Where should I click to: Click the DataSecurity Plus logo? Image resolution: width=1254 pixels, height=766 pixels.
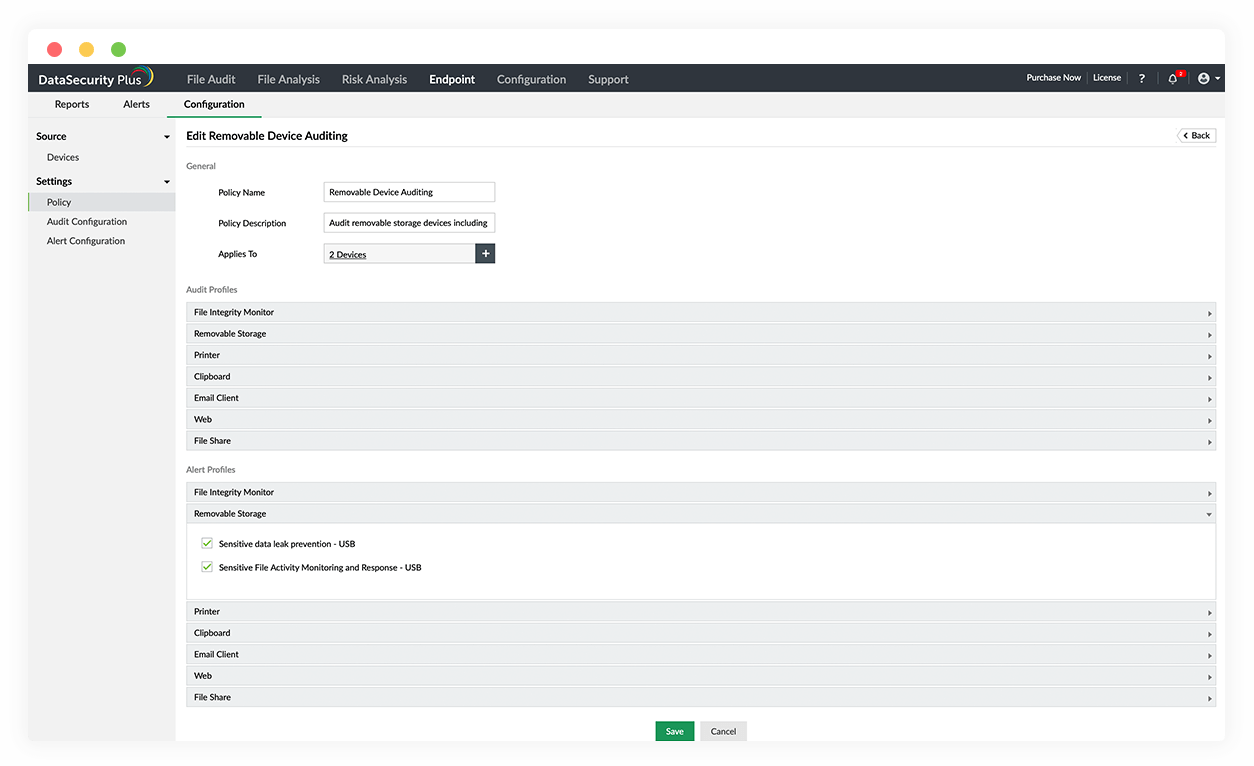(96, 78)
